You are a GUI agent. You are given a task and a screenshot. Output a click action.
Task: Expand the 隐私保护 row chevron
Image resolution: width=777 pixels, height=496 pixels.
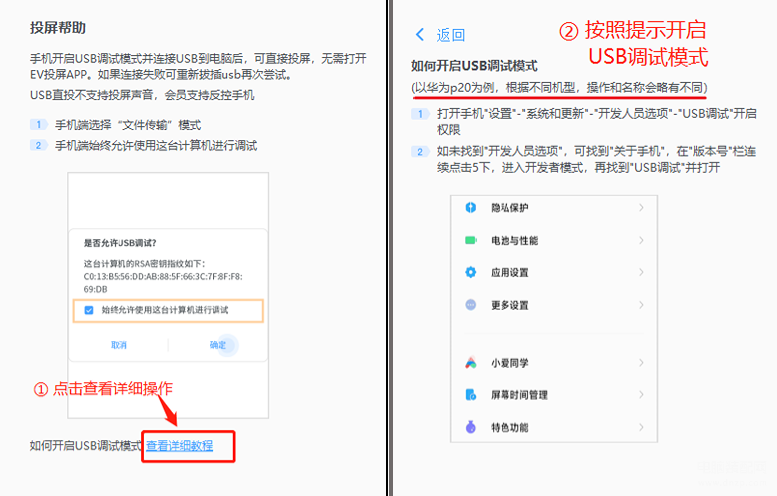(x=641, y=208)
